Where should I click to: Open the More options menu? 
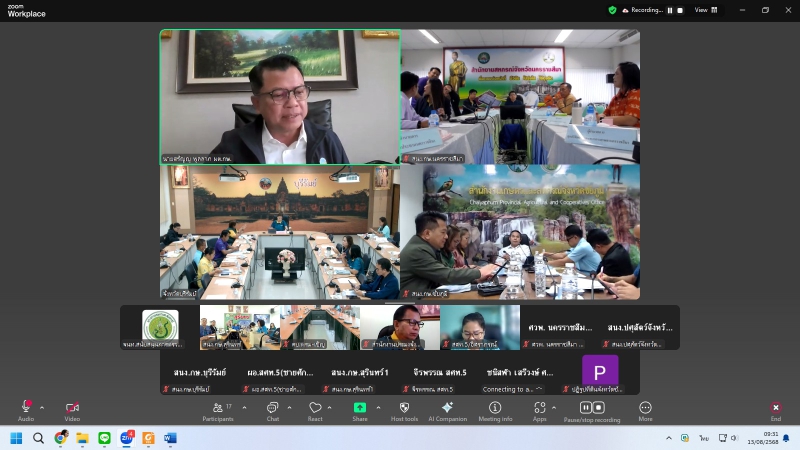645,411
